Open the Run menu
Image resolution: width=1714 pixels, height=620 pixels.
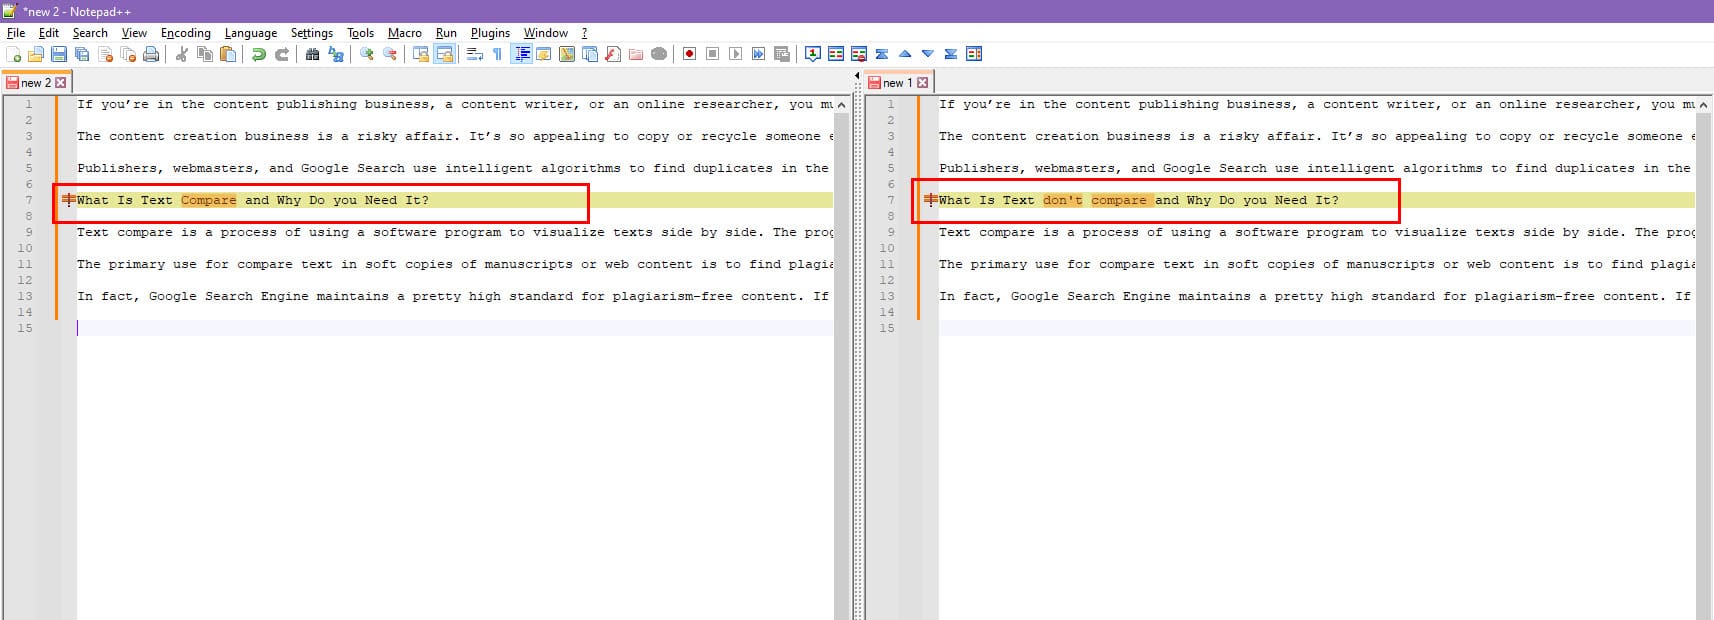pos(446,33)
